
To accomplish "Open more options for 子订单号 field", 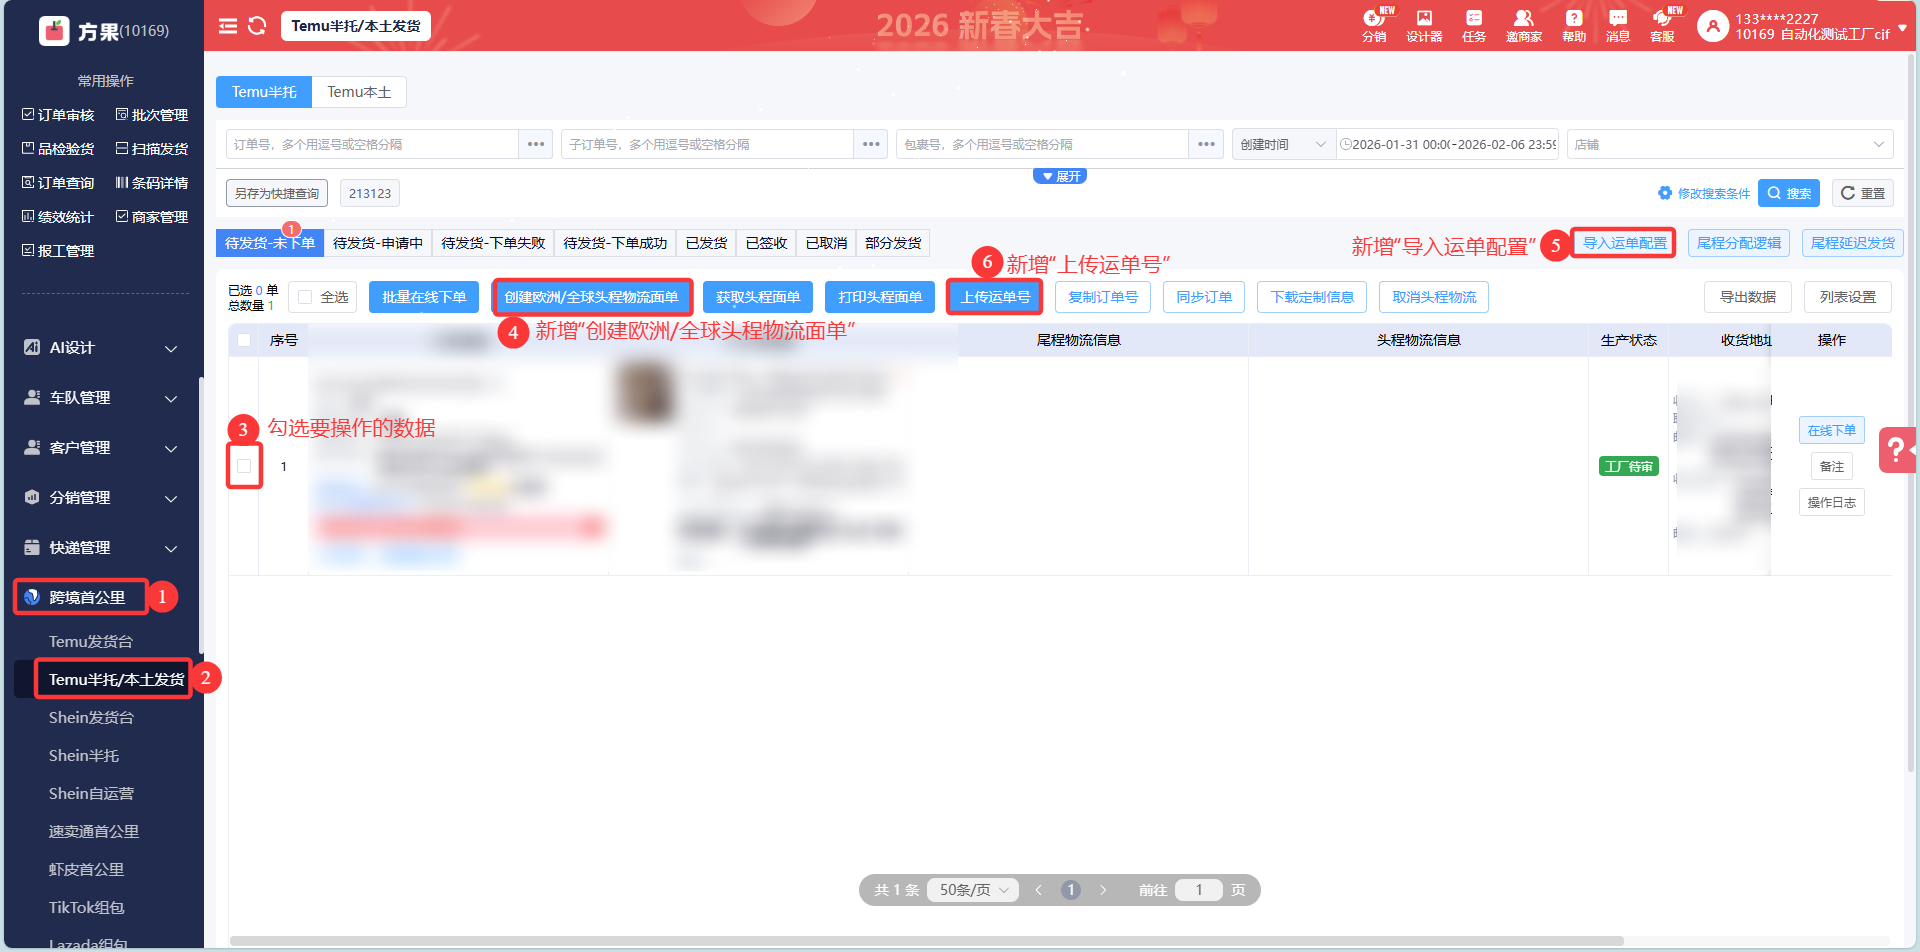I will pyautogui.click(x=871, y=144).
